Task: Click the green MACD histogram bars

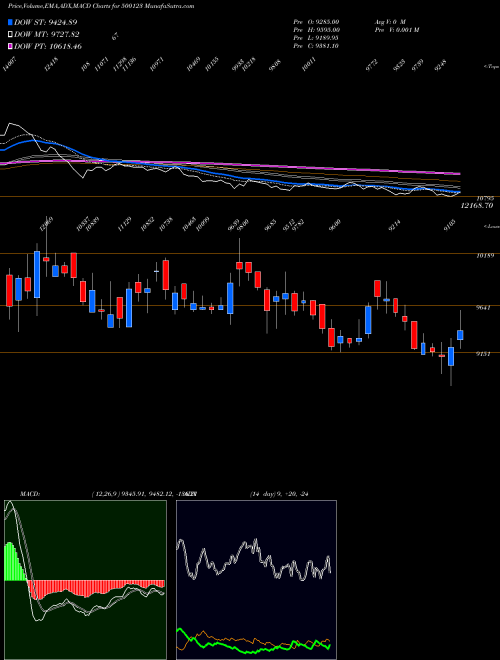Action: tap(15, 562)
